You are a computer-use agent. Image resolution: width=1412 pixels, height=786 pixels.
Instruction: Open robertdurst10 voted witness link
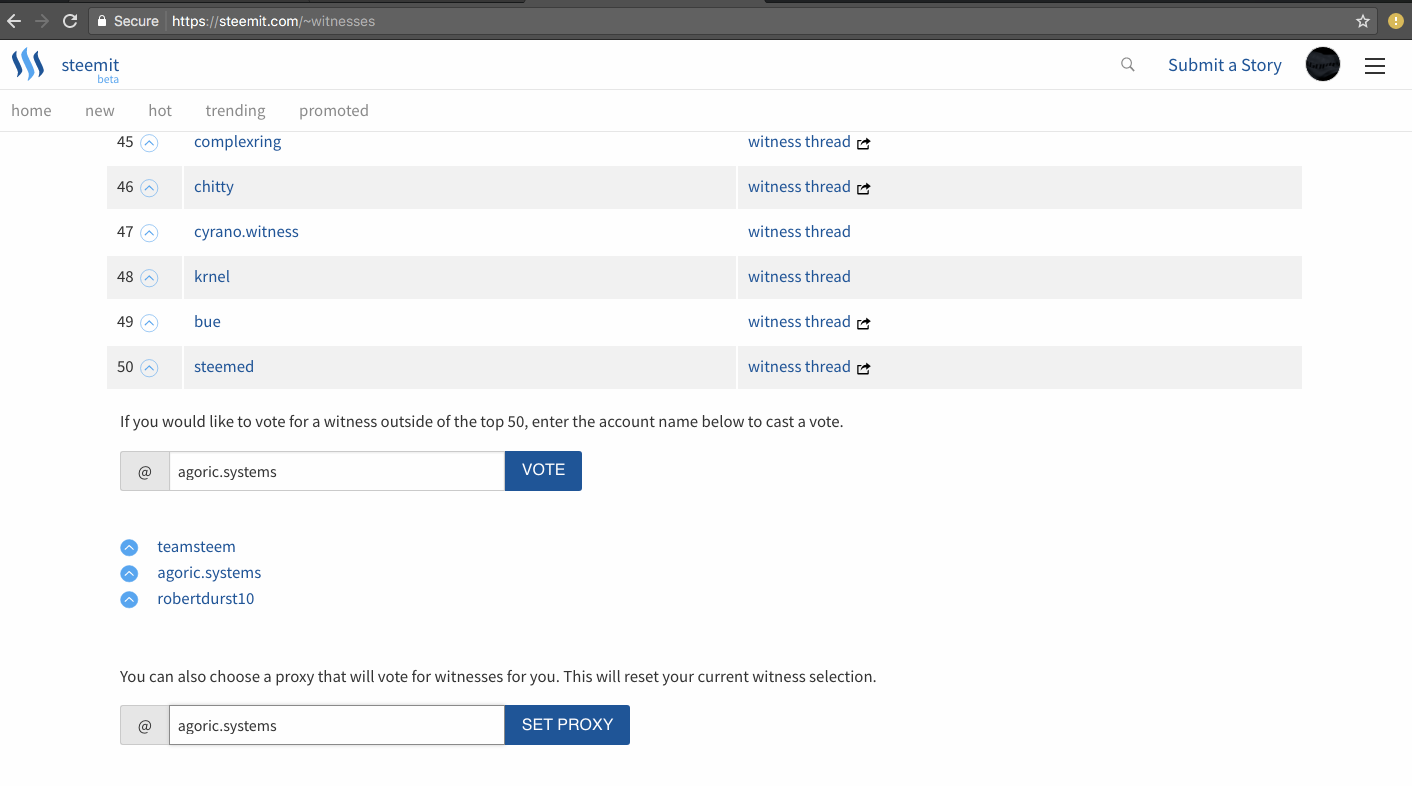(206, 598)
